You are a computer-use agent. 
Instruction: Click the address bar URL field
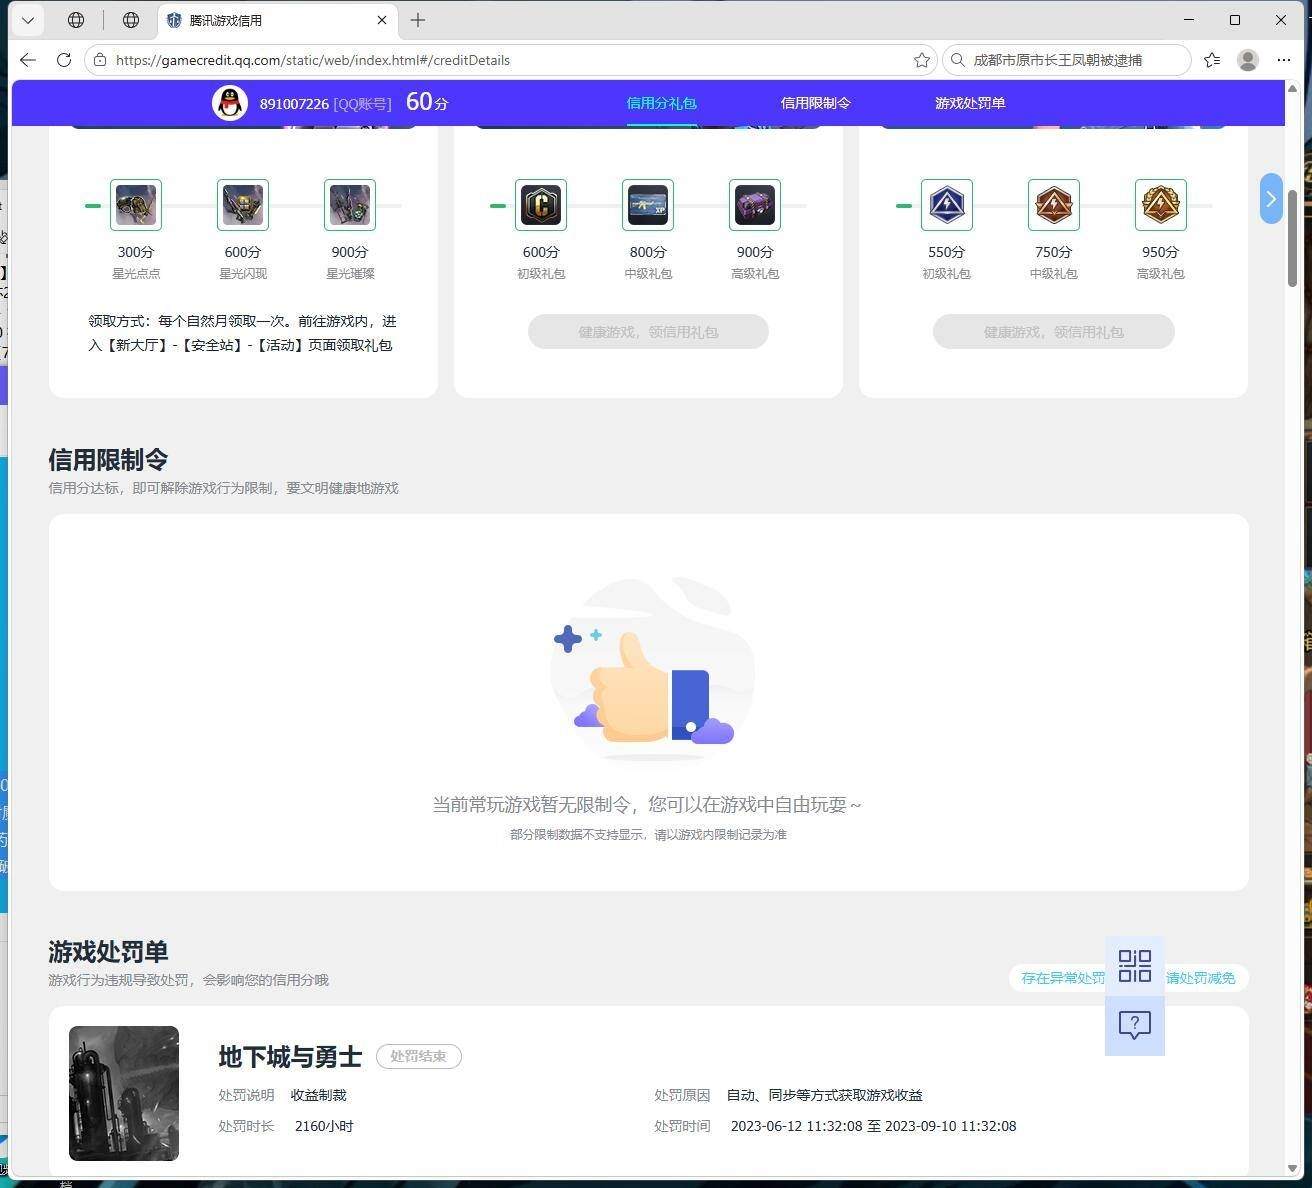tap(510, 60)
